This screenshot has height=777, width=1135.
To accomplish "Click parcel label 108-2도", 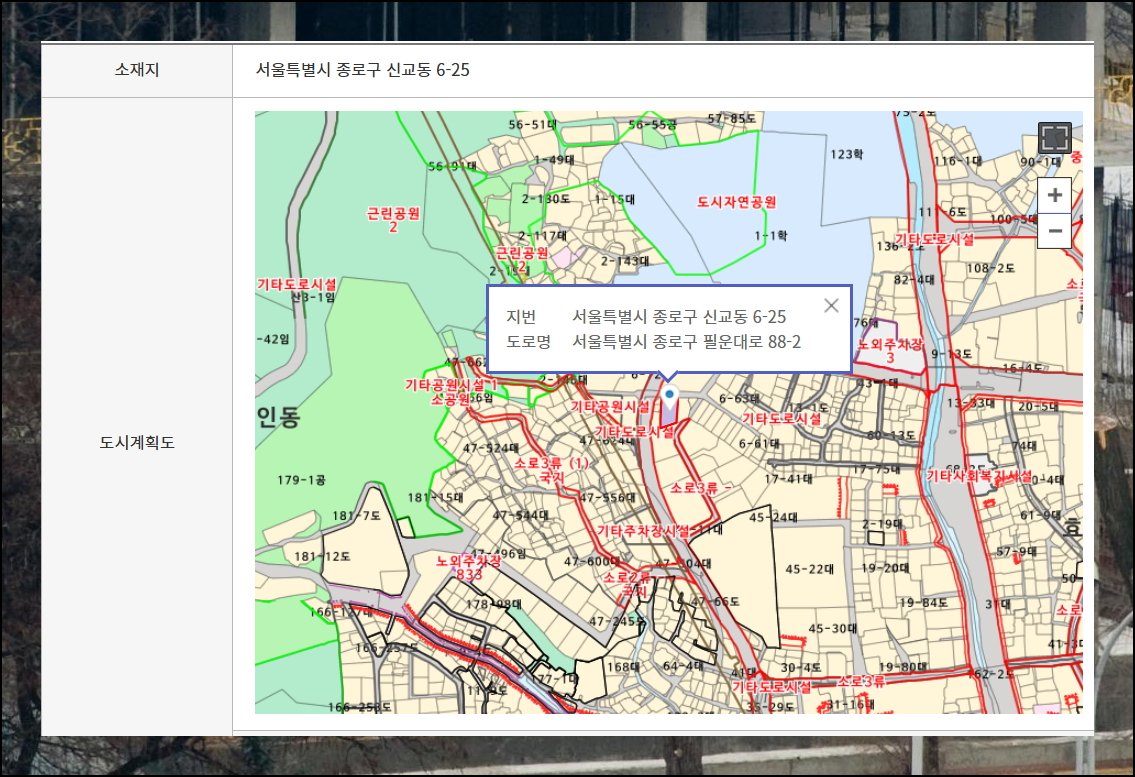I will [x=990, y=268].
